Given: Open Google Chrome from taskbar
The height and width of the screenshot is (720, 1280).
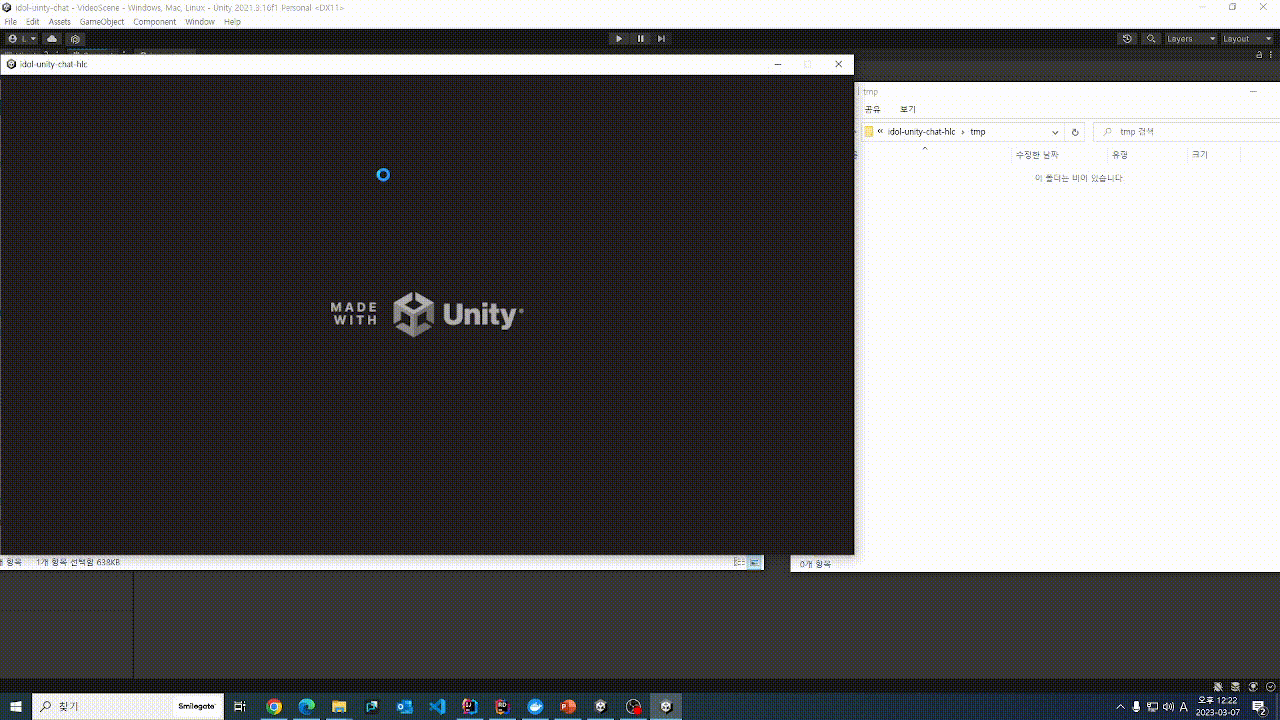Looking at the screenshot, I should click(x=274, y=707).
